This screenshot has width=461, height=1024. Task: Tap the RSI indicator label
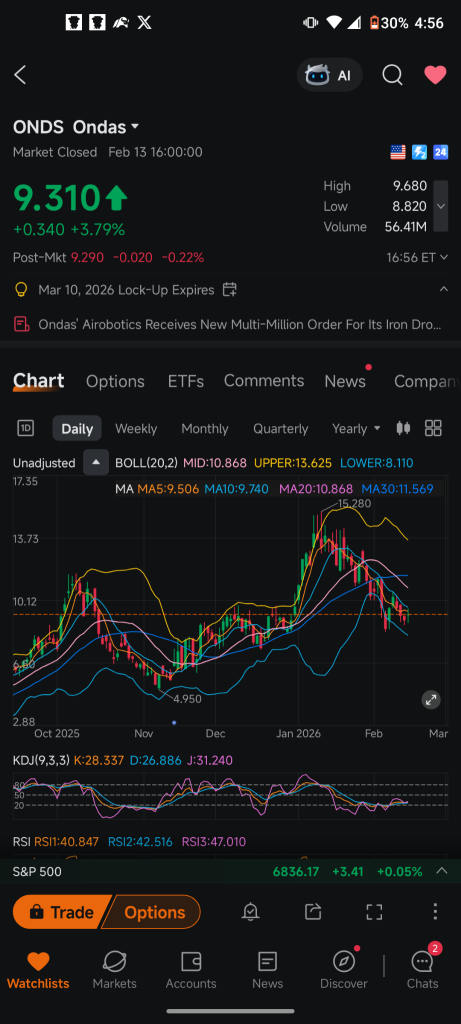pyautogui.click(x=22, y=842)
